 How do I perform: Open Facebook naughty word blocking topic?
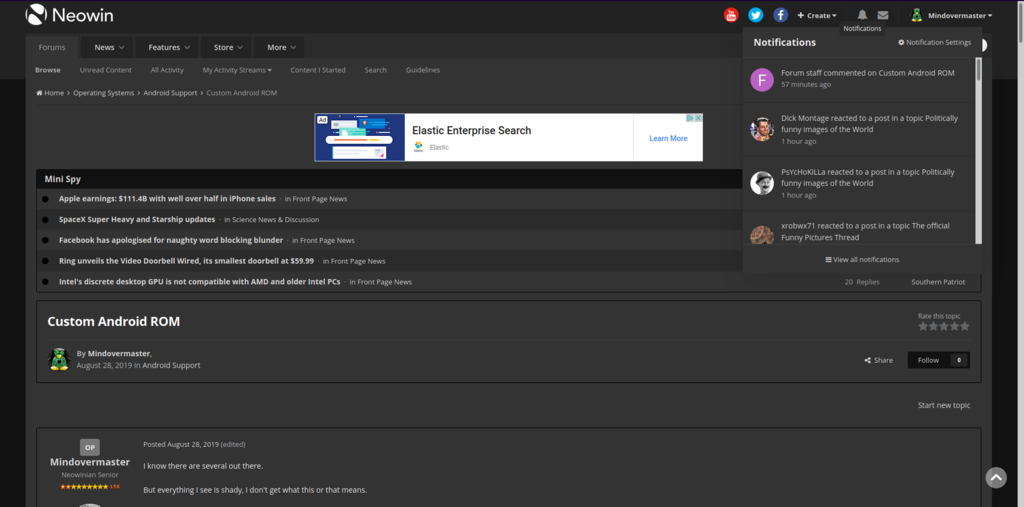coord(171,240)
